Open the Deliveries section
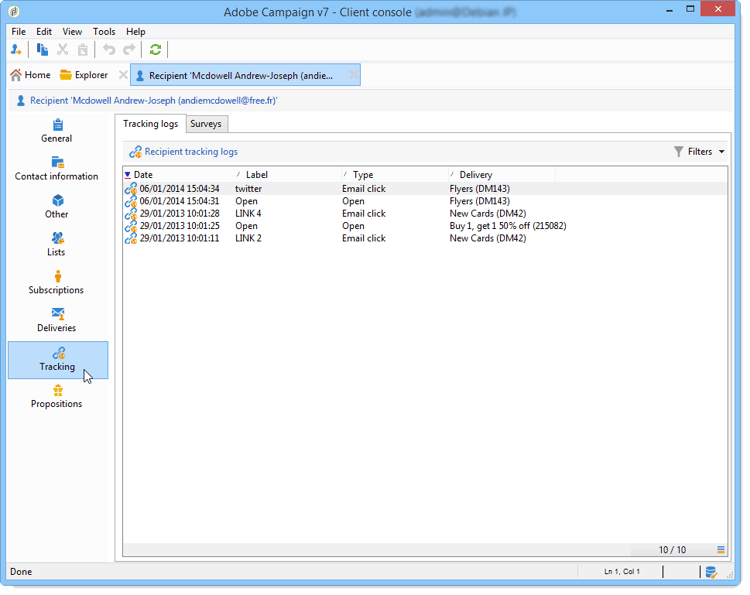This screenshot has width=750, height=595. point(57,320)
